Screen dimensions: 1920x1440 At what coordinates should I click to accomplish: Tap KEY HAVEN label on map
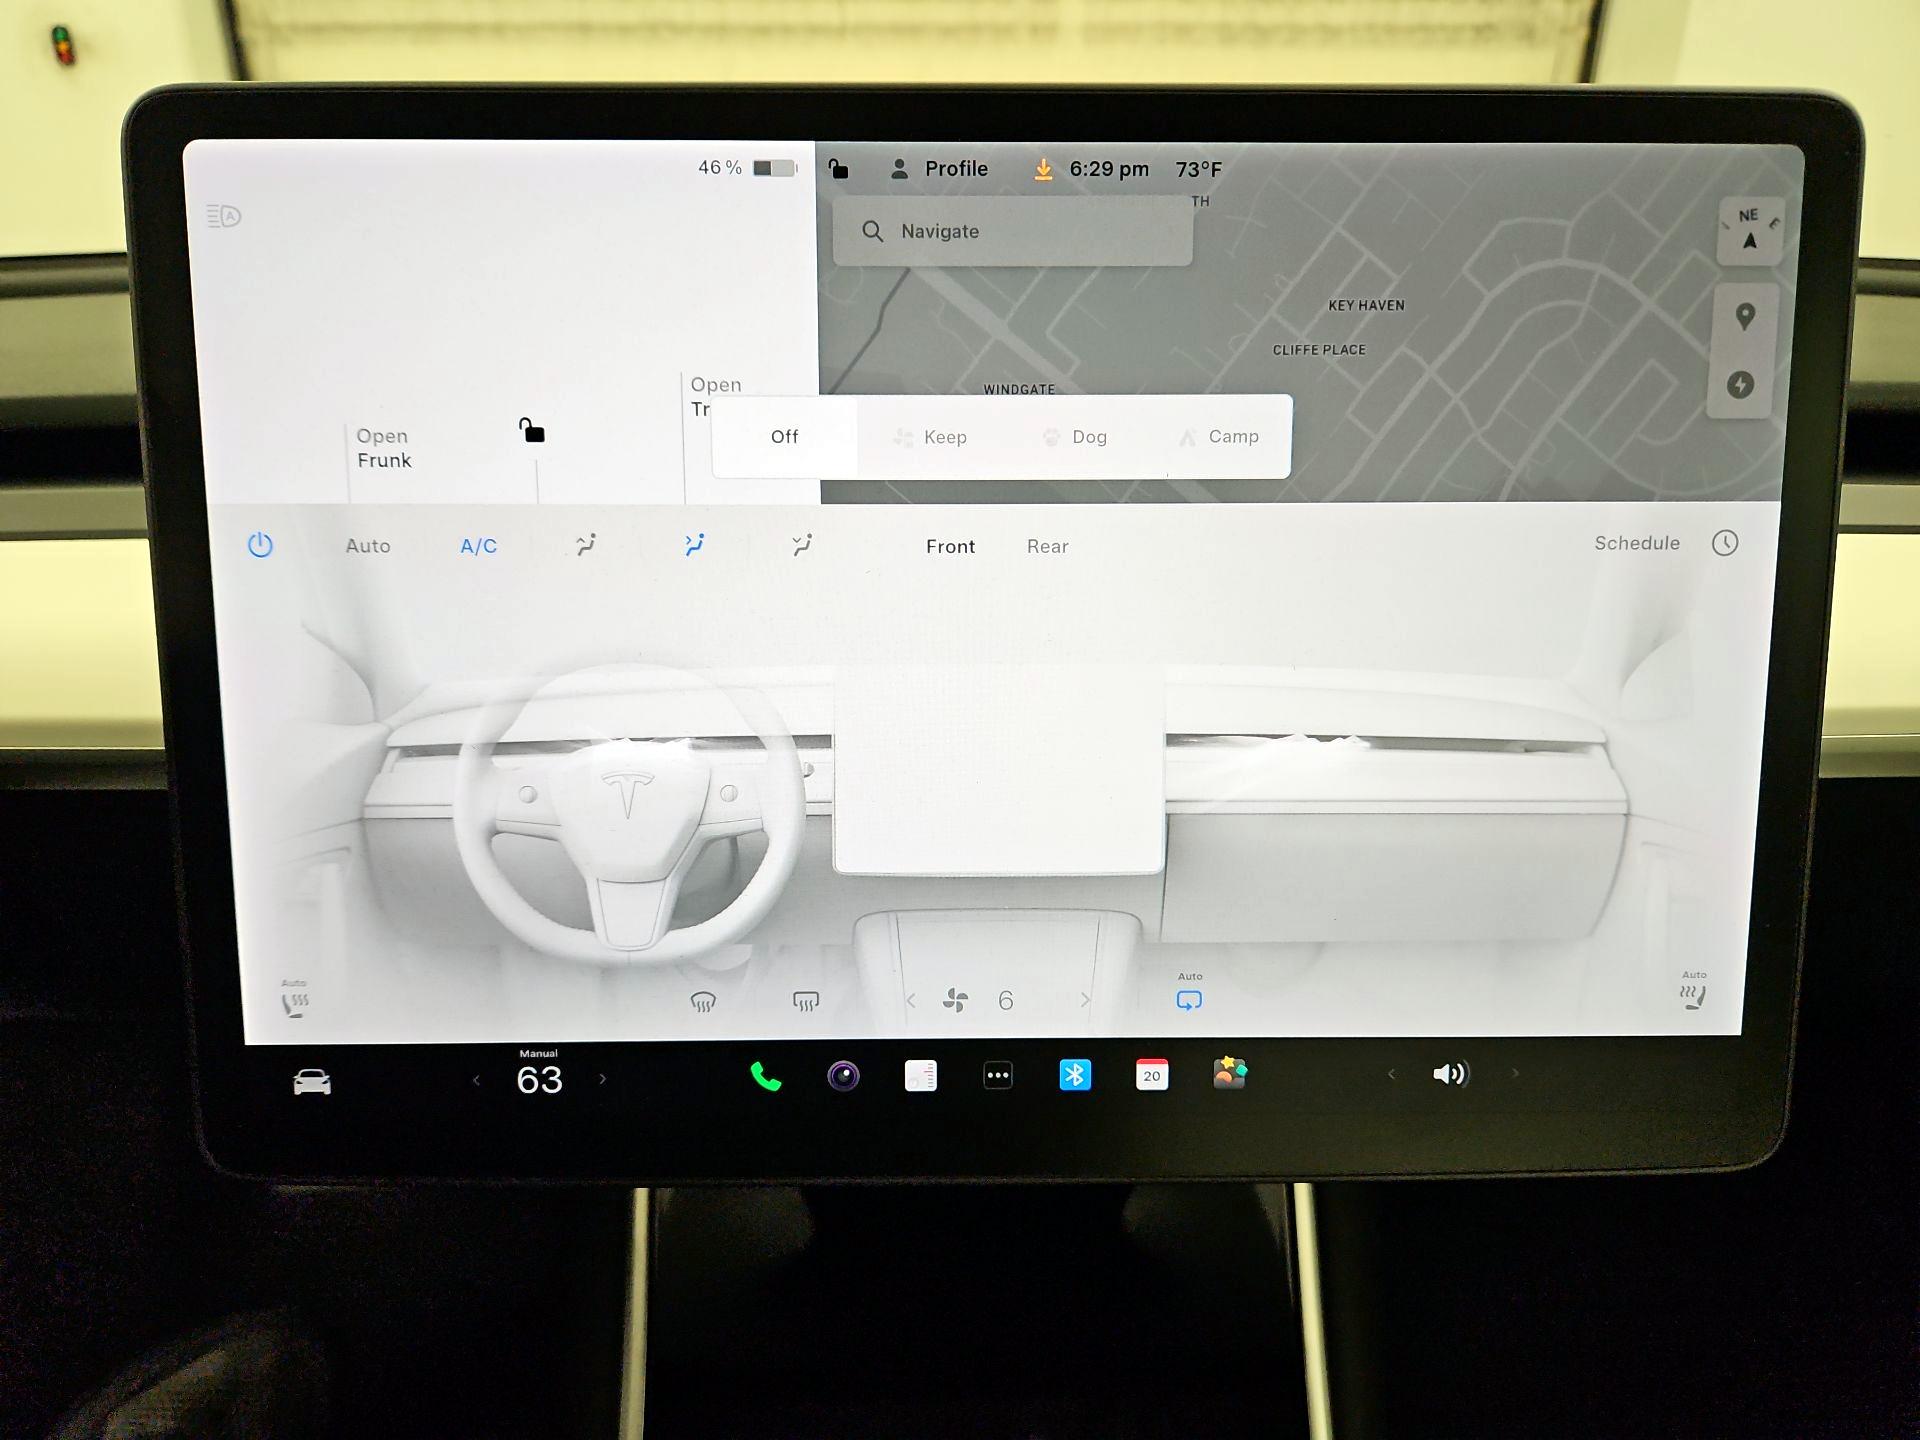(1366, 306)
